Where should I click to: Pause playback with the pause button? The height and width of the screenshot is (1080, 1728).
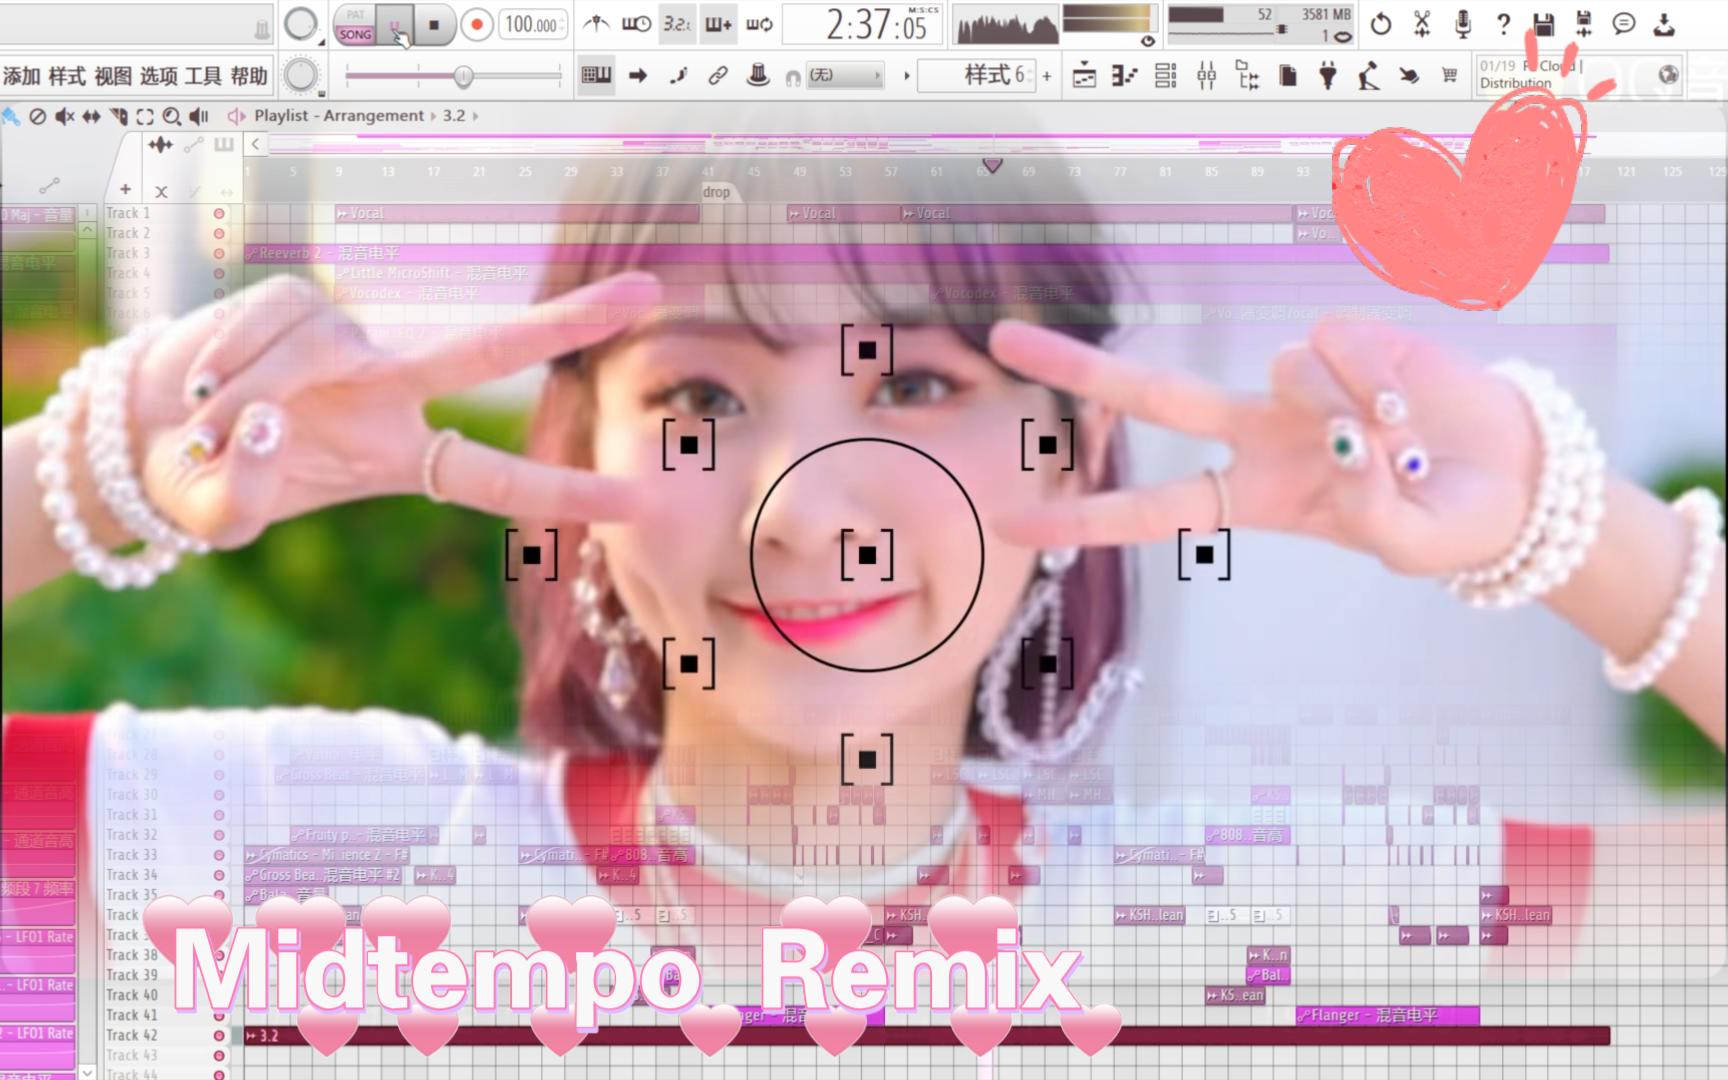click(x=395, y=25)
